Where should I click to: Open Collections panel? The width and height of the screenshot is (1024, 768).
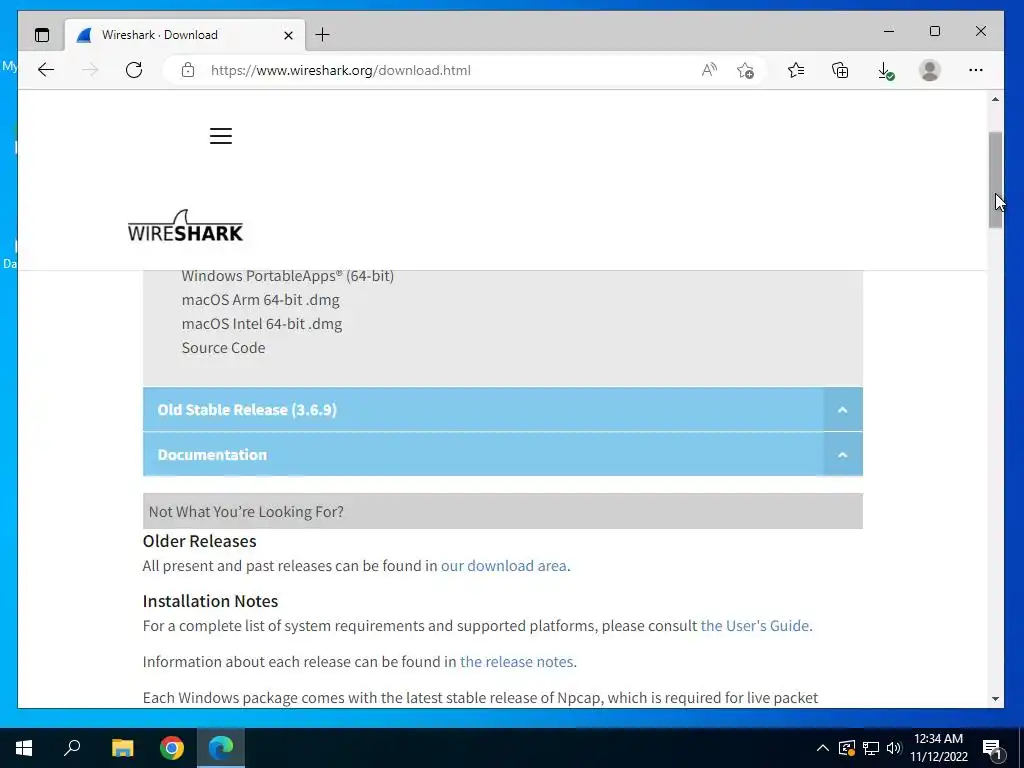pyautogui.click(x=840, y=70)
